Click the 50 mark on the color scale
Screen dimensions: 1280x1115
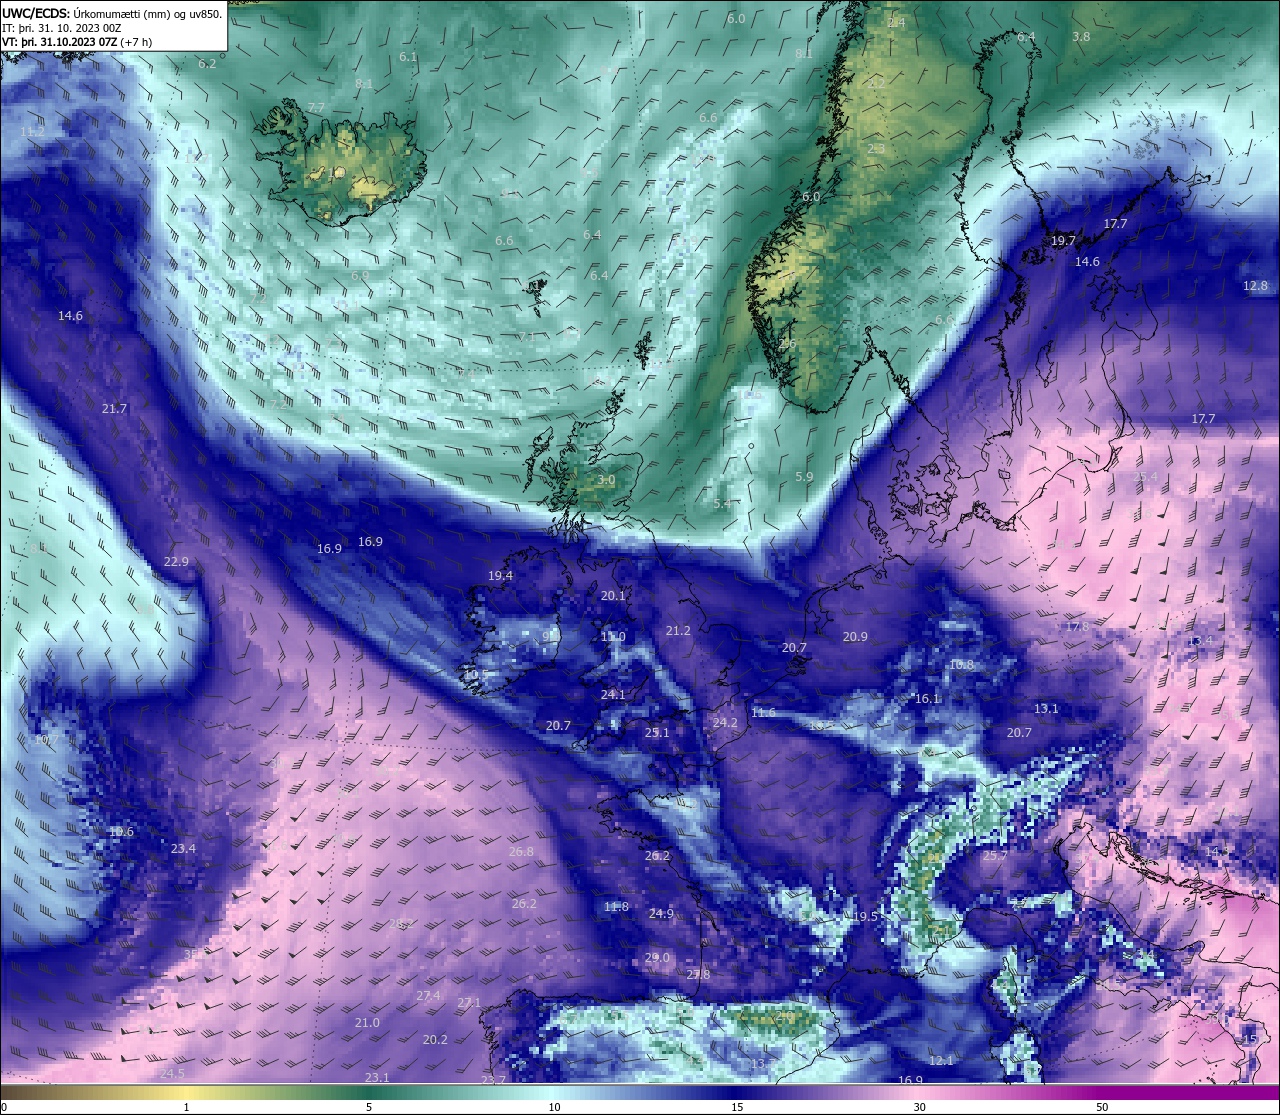tap(1102, 1107)
